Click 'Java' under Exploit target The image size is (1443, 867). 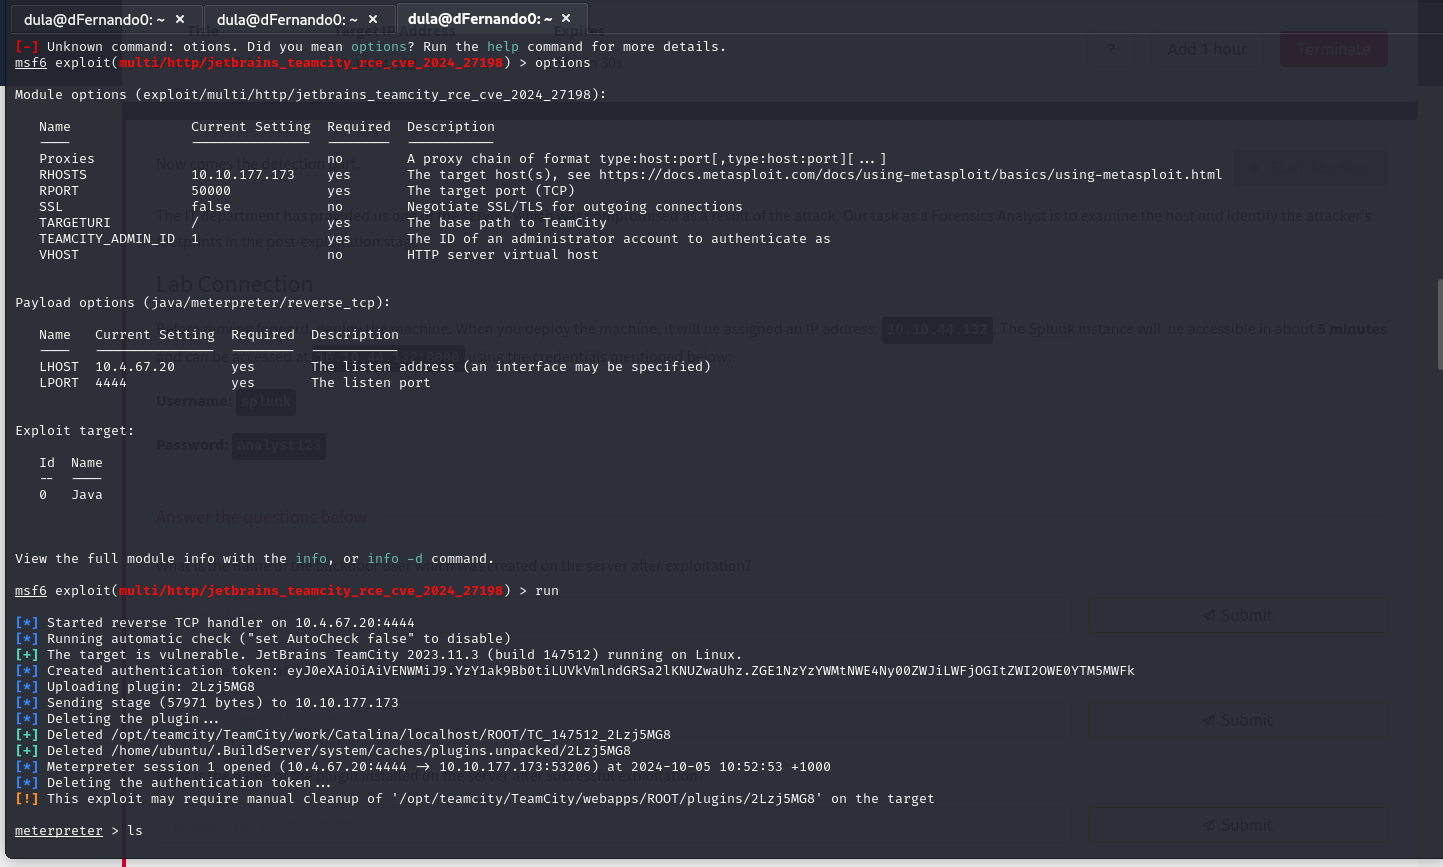point(87,495)
